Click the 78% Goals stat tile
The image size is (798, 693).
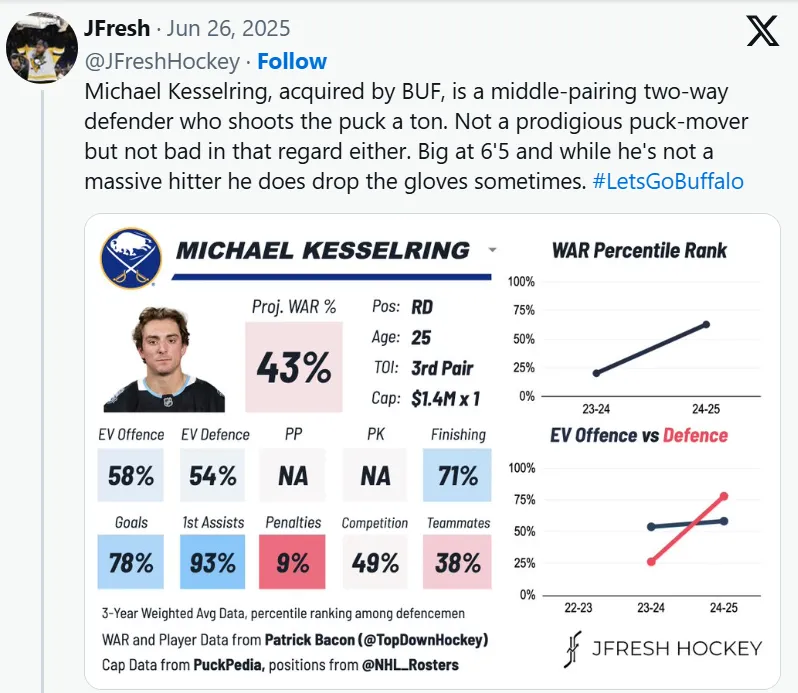[x=131, y=562]
